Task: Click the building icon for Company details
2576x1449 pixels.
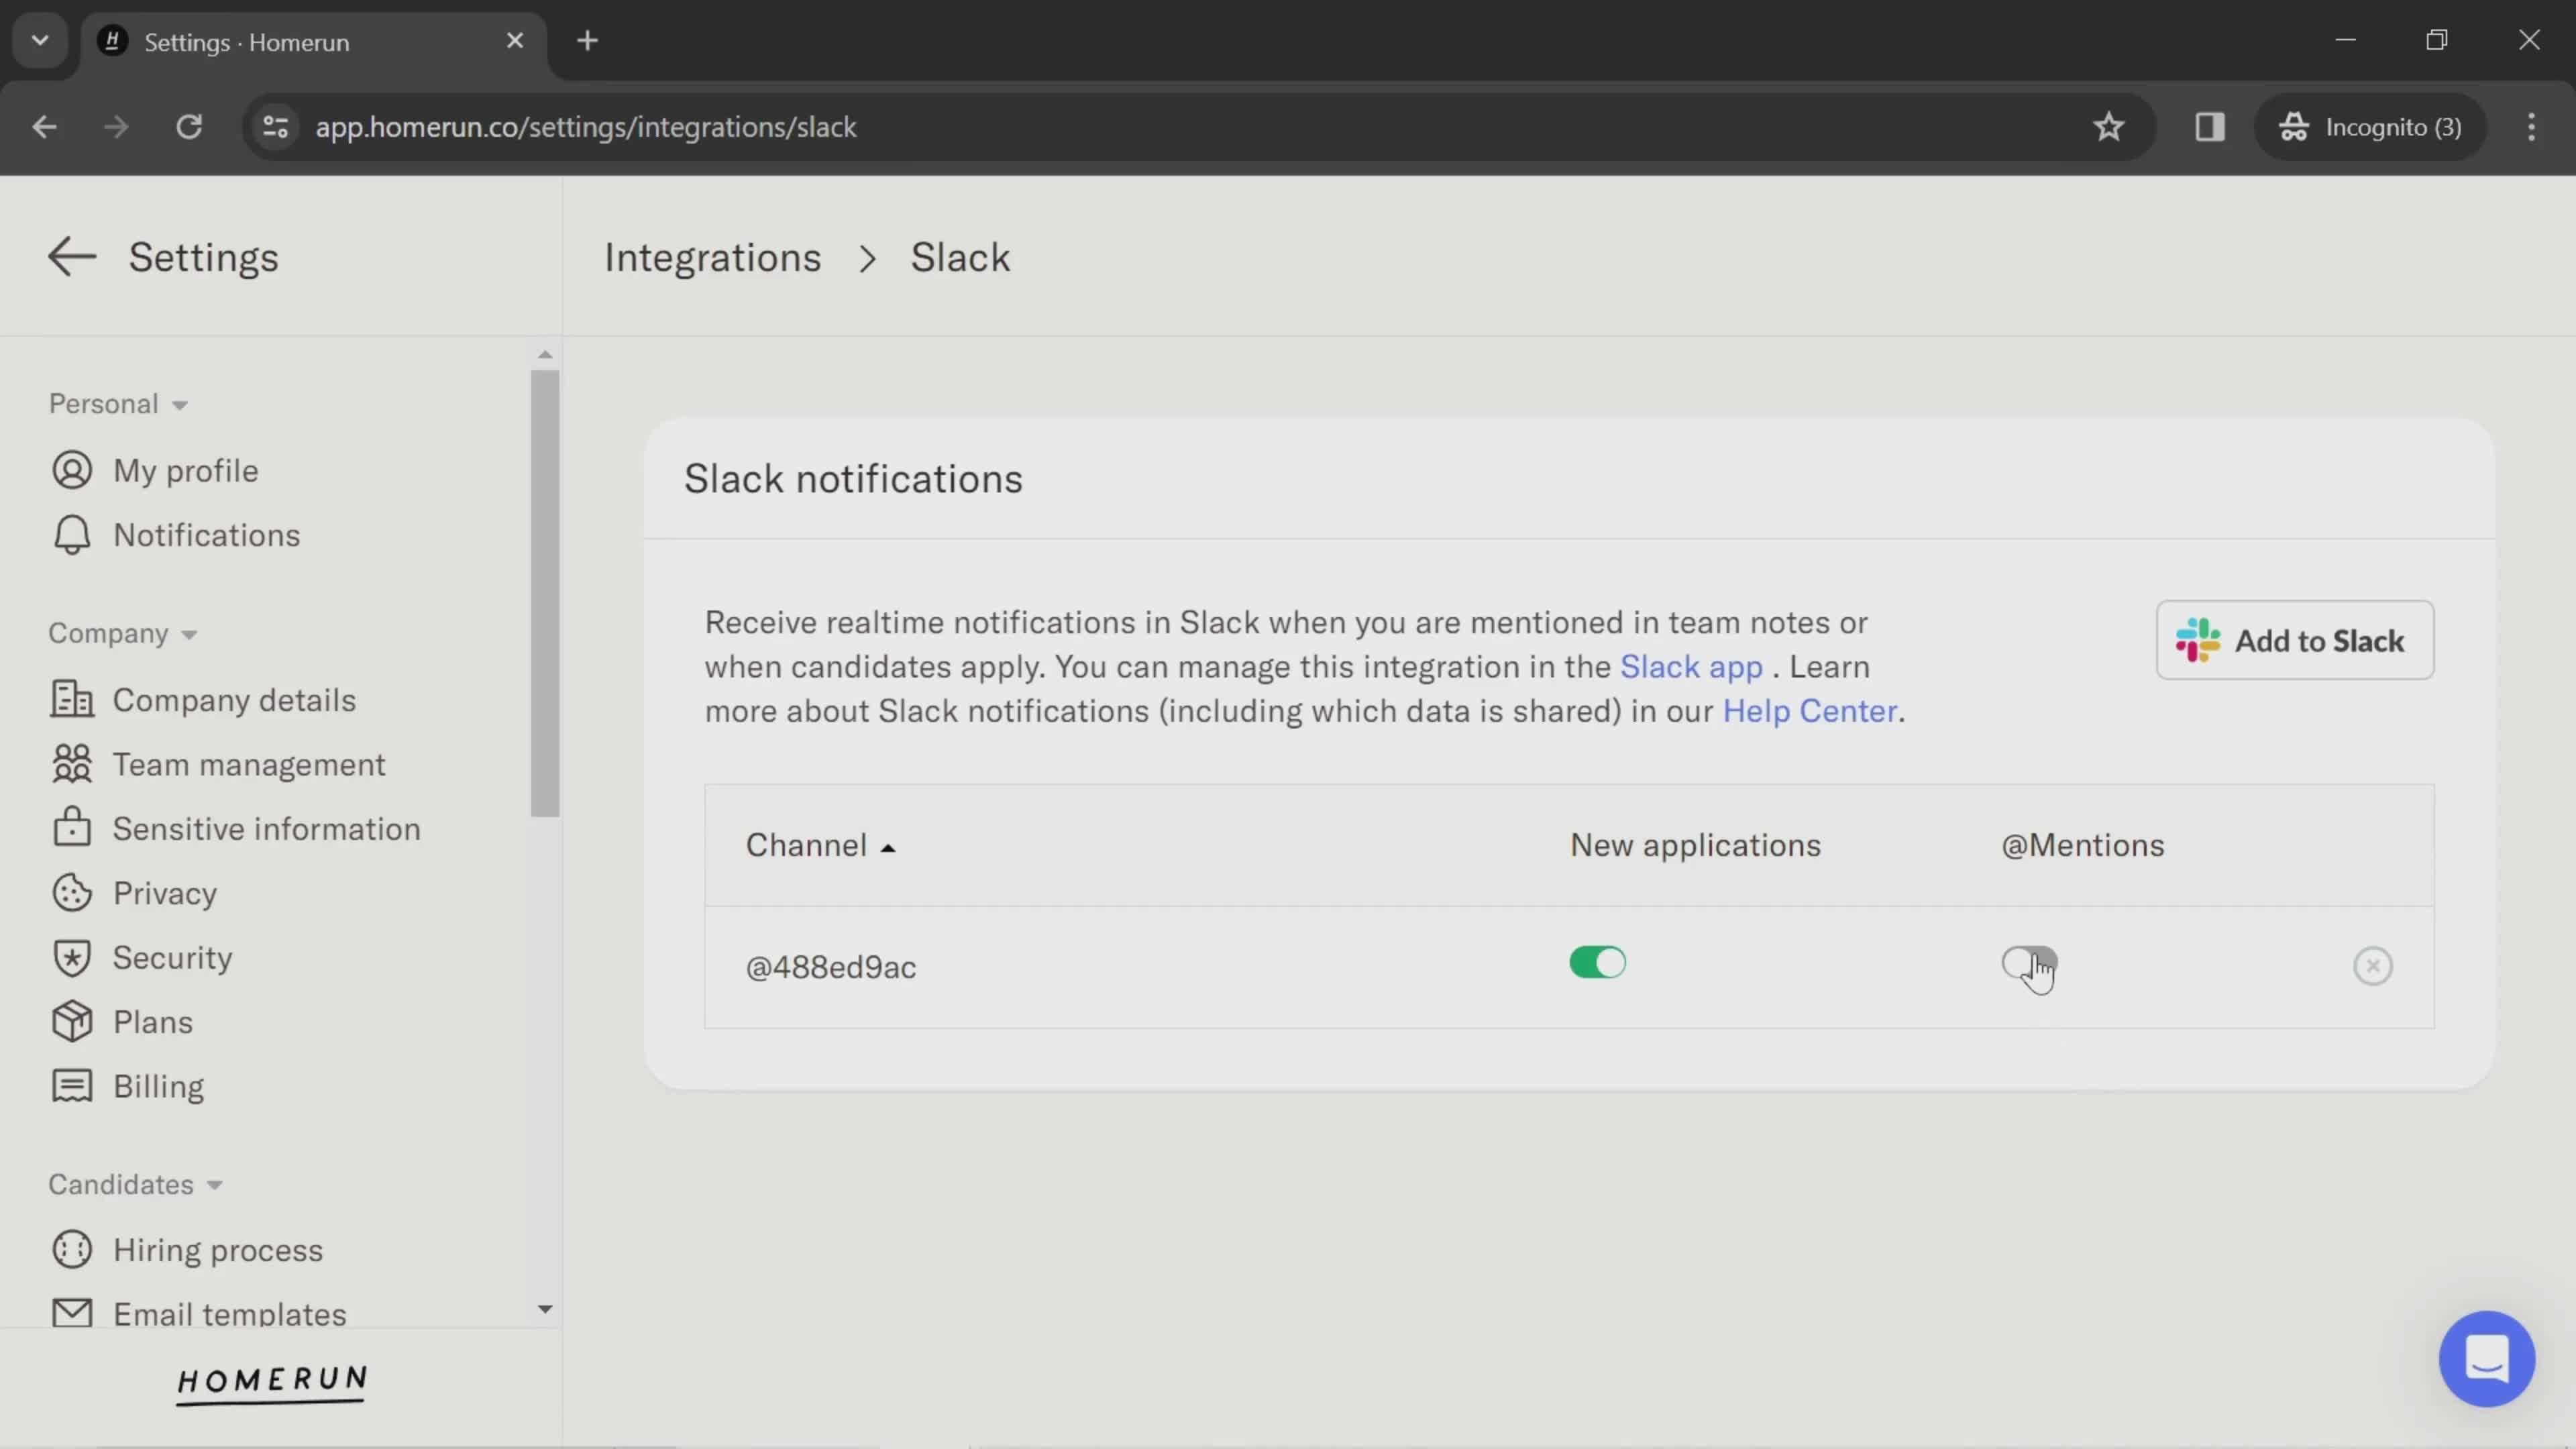Action: click(72, 700)
